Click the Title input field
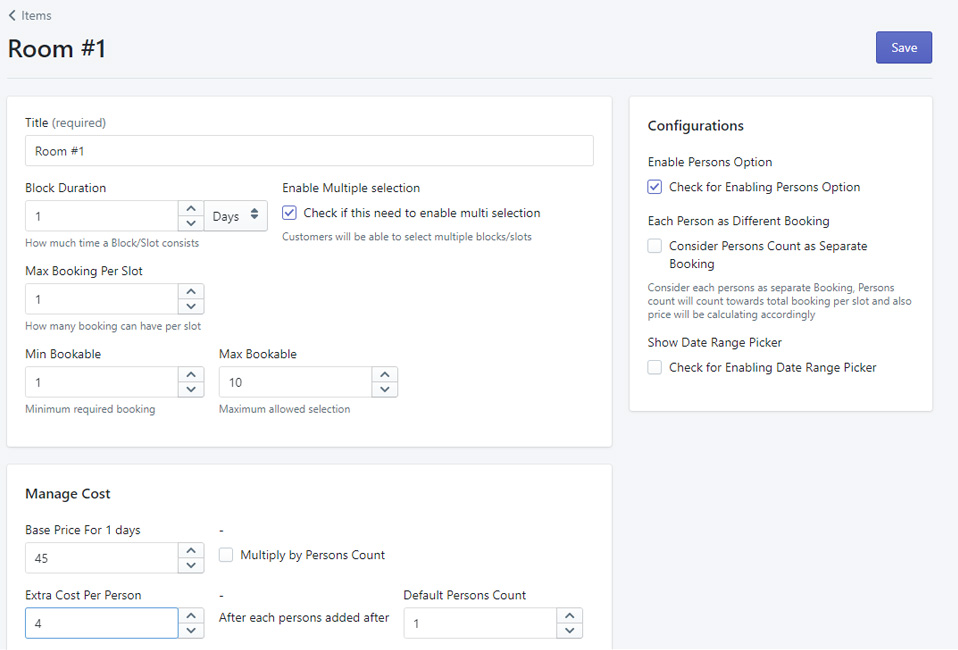The height and width of the screenshot is (650, 958). pos(308,151)
